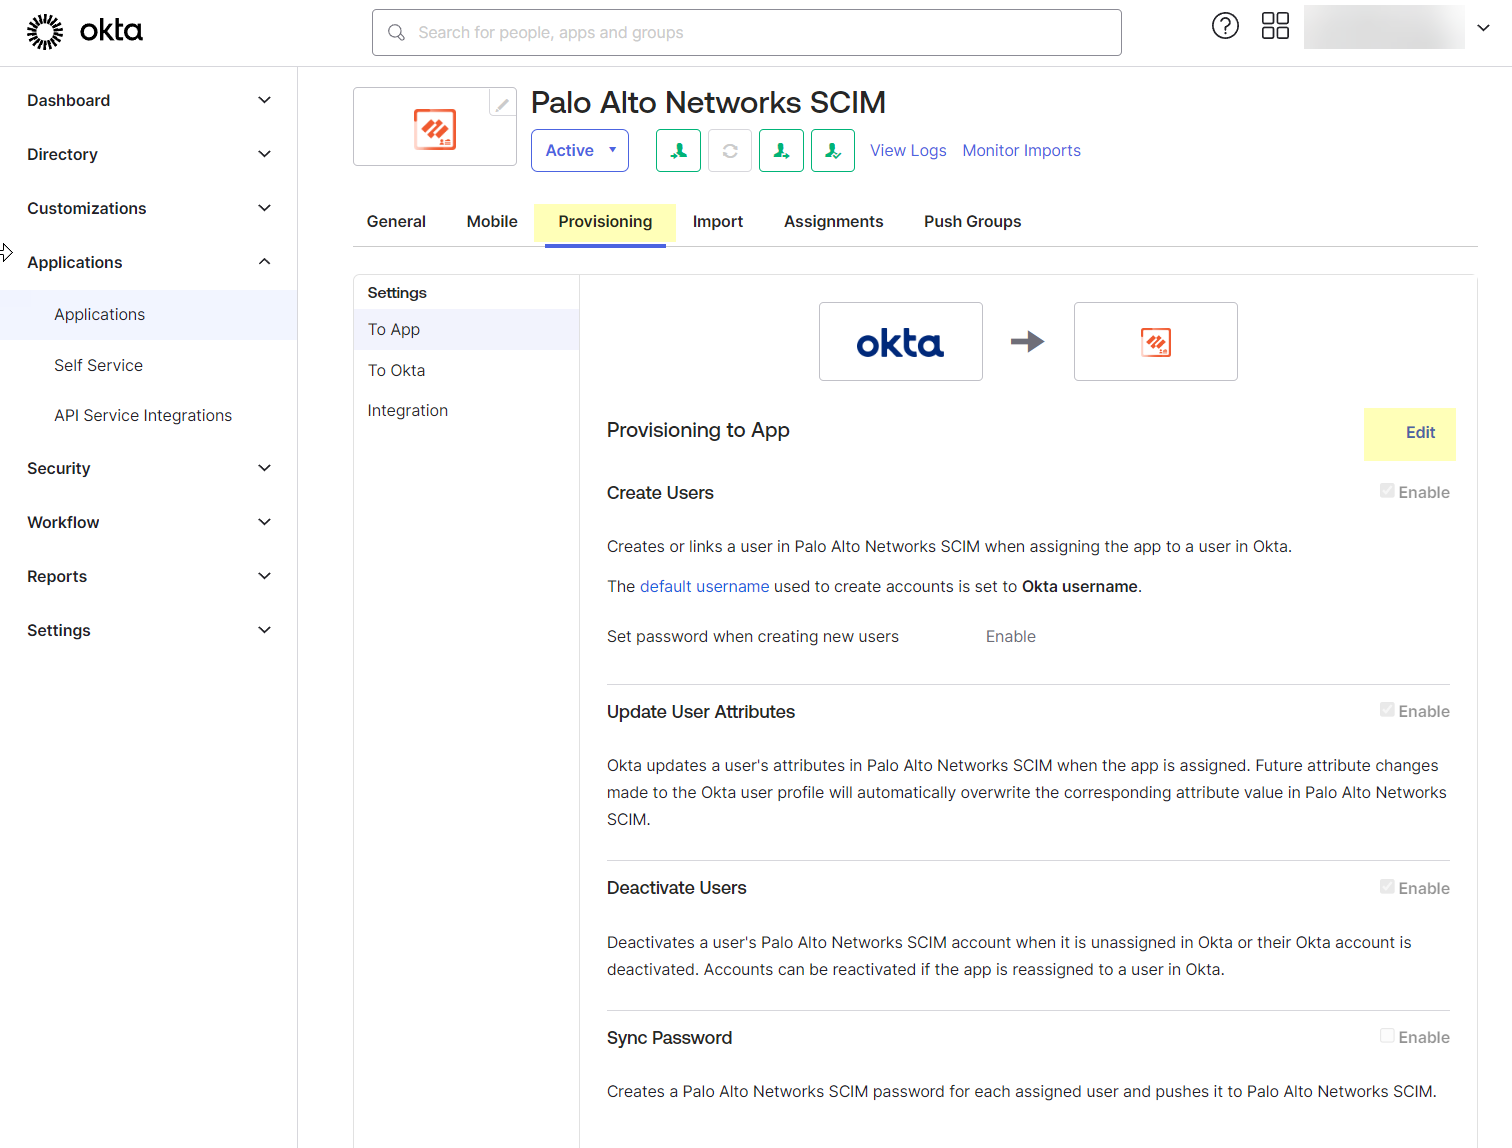Image resolution: width=1512 pixels, height=1148 pixels.
Task: Toggle the Create Users Enable checkbox
Action: click(1387, 491)
